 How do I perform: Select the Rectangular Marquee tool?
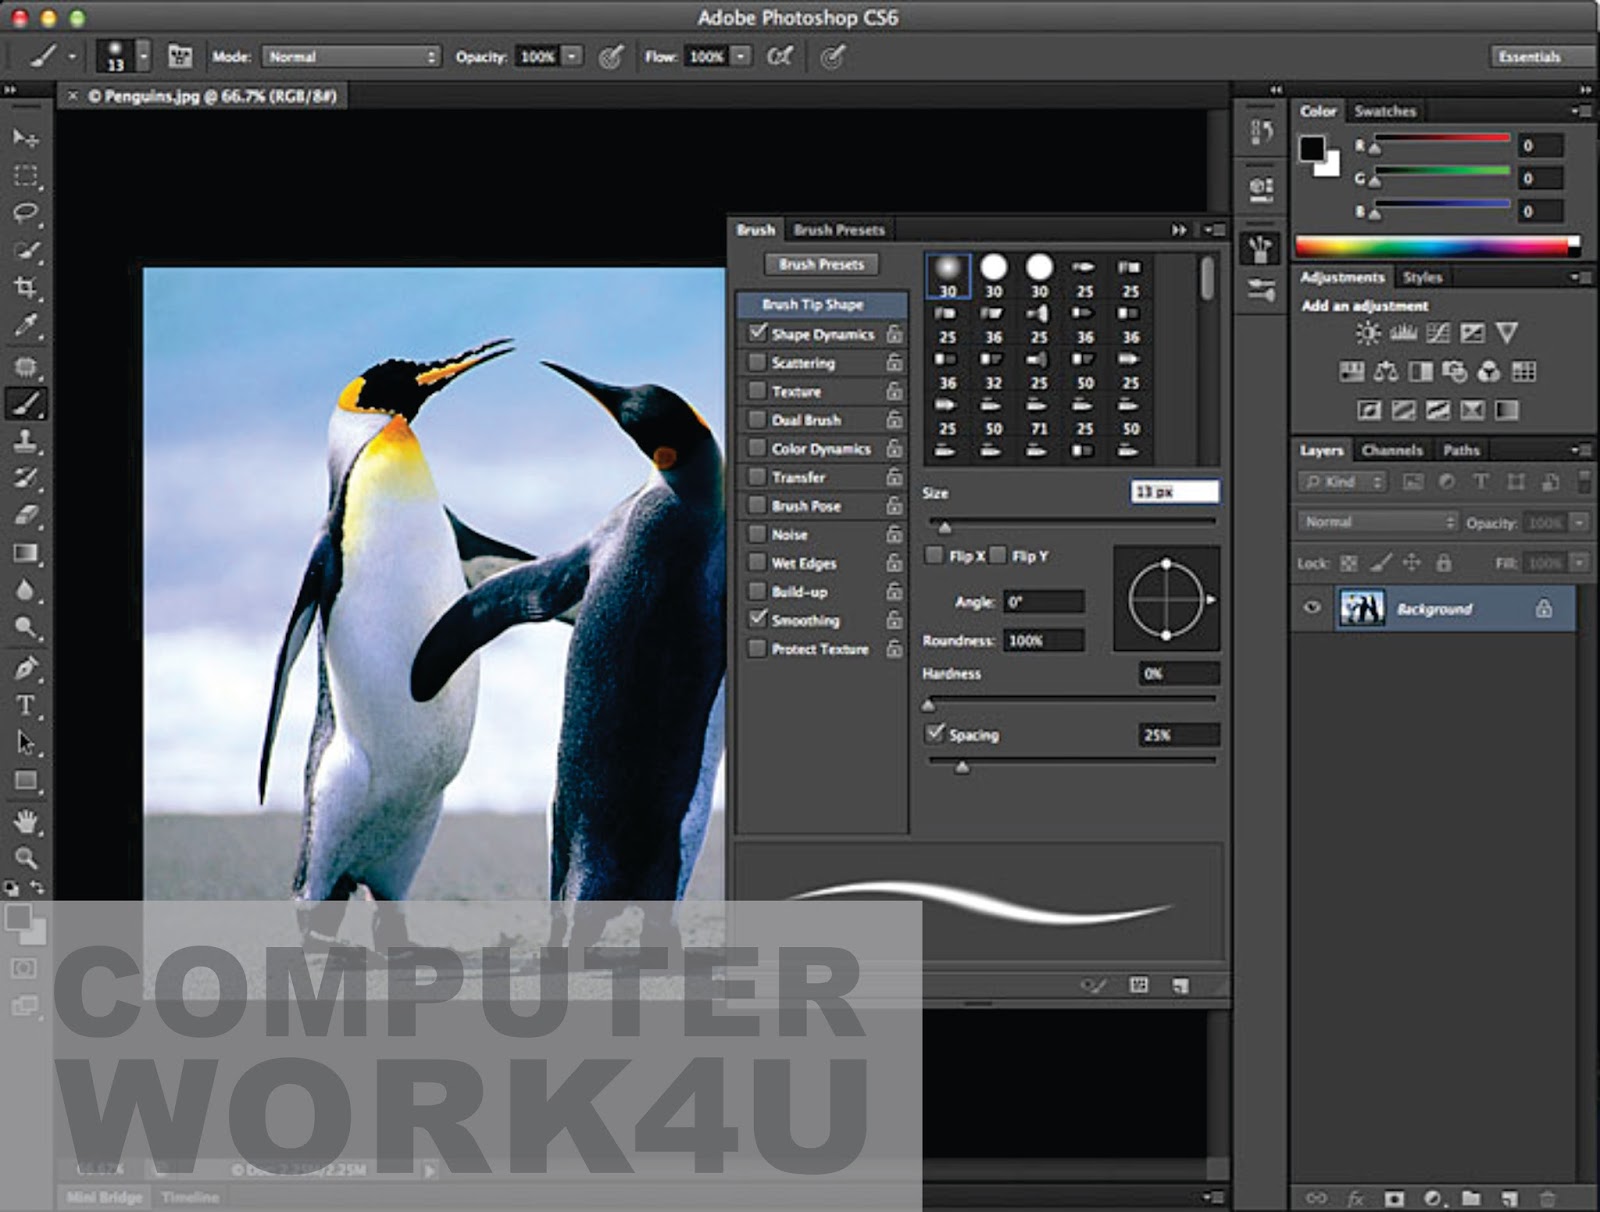[x=26, y=176]
